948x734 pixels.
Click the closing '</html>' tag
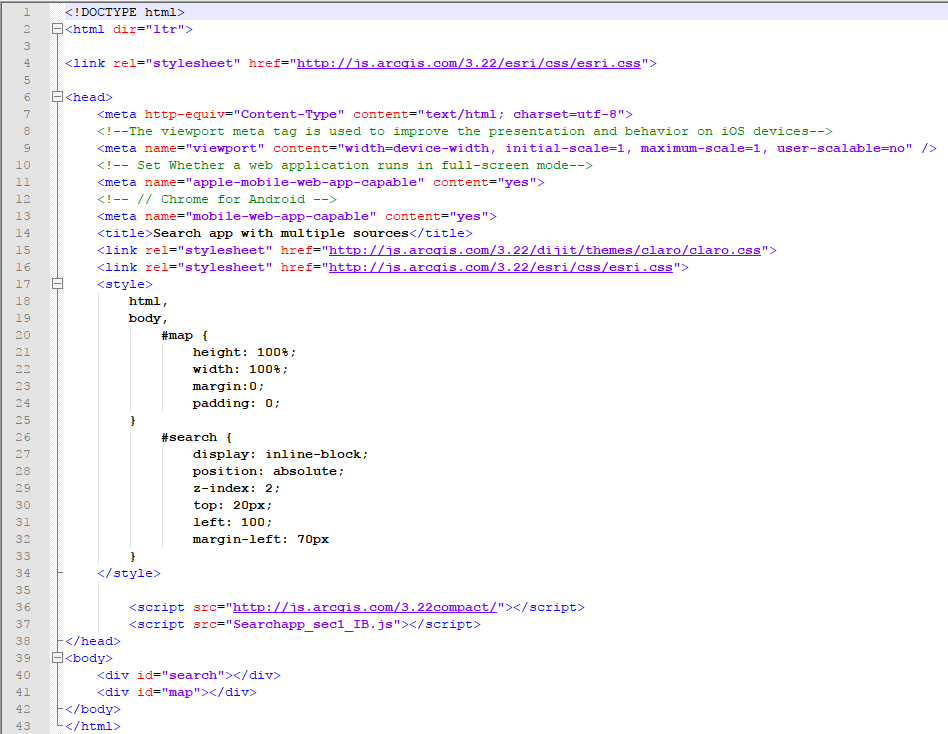pos(93,726)
